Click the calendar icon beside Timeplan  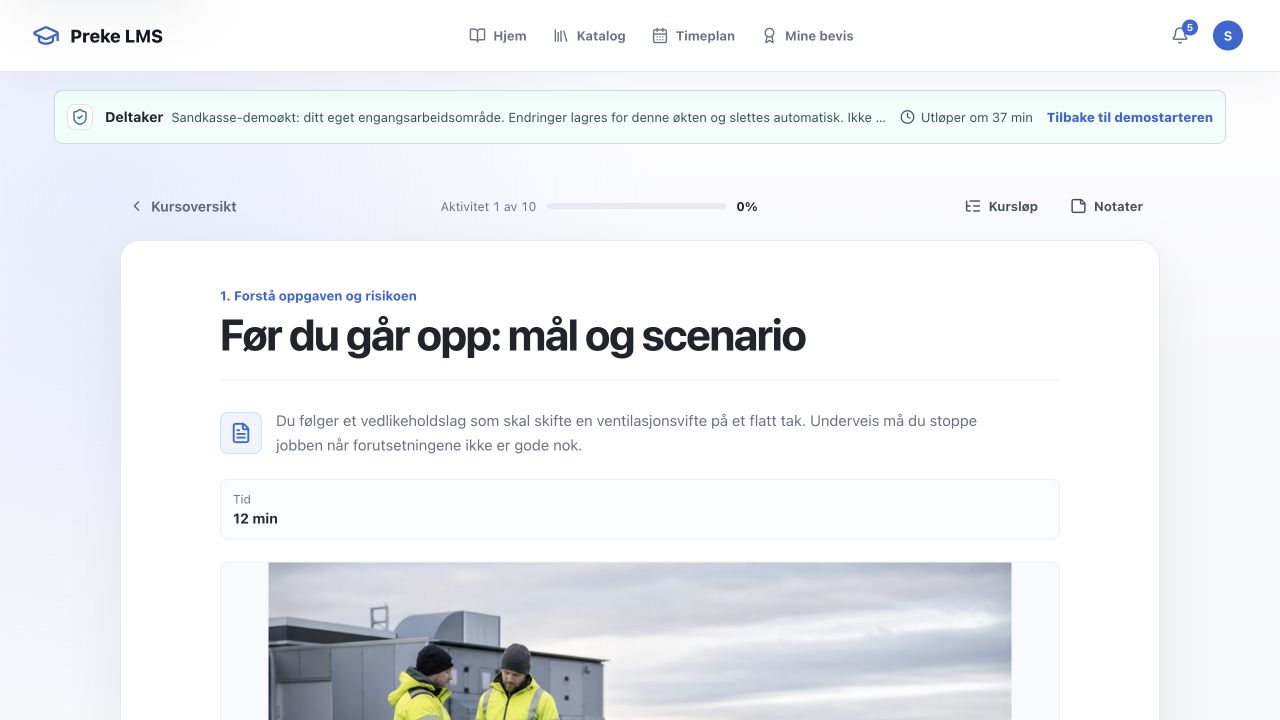660,36
